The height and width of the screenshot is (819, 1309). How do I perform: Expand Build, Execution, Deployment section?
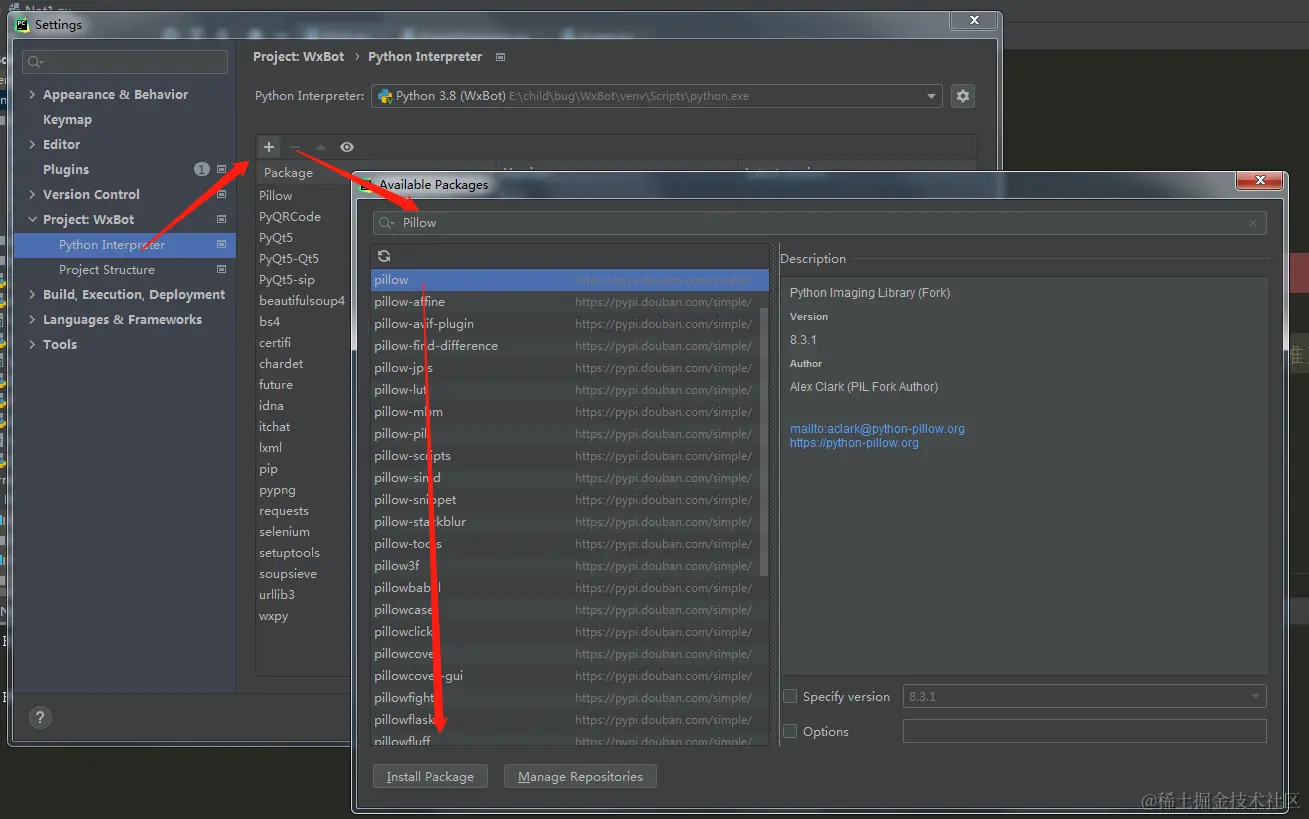tap(33, 295)
